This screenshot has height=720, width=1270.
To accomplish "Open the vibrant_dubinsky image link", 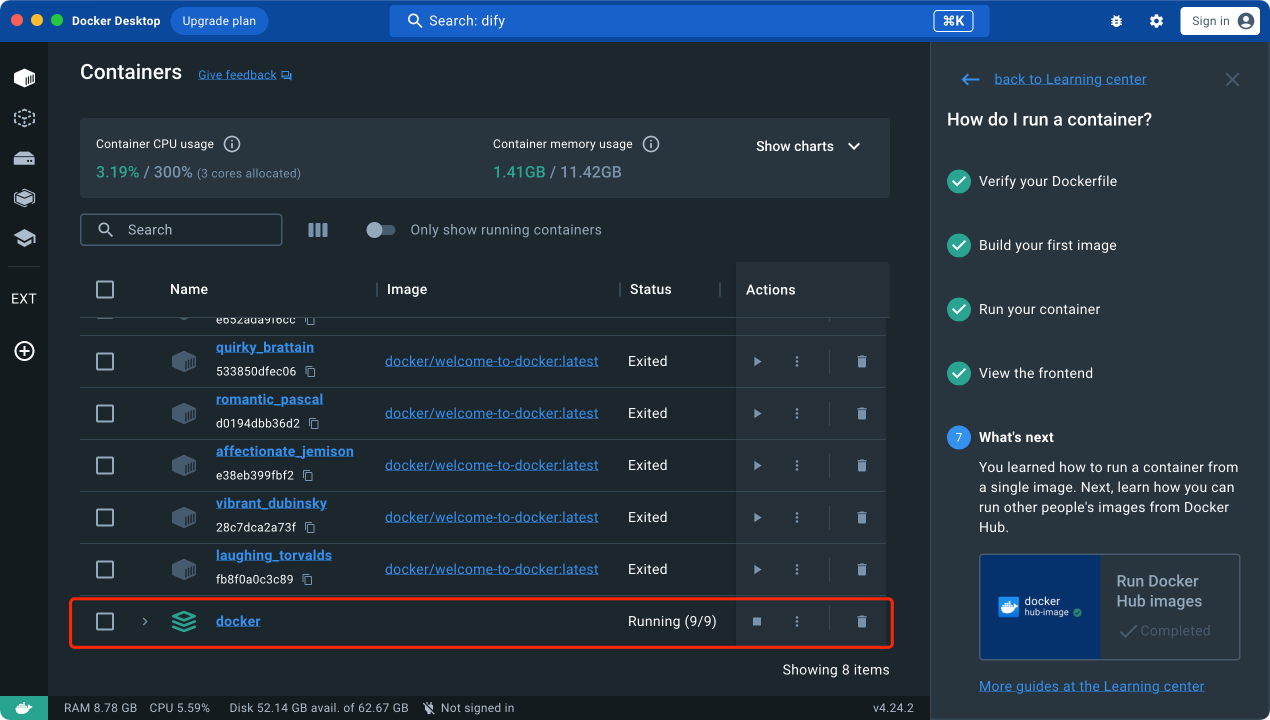I will [492, 517].
